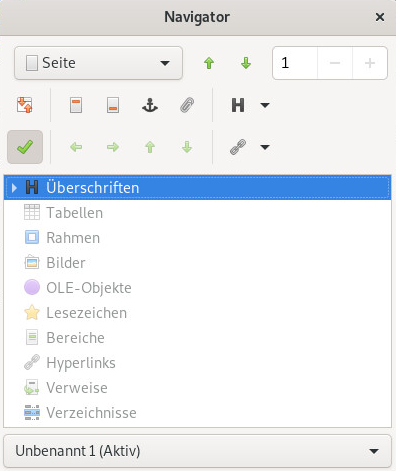Viewport: 396px width, 471px height.
Task: Click the Demote Level right arrow
Action: point(113,147)
